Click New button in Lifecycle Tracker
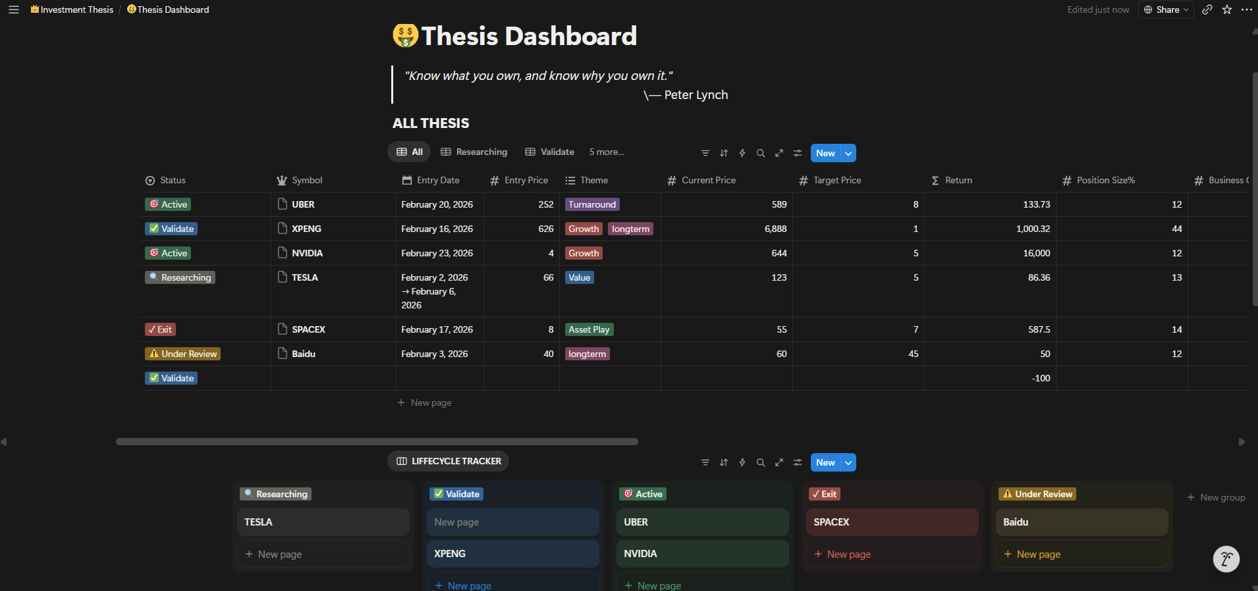Image resolution: width=1258 pixels, height=591 pixels. 825,462
